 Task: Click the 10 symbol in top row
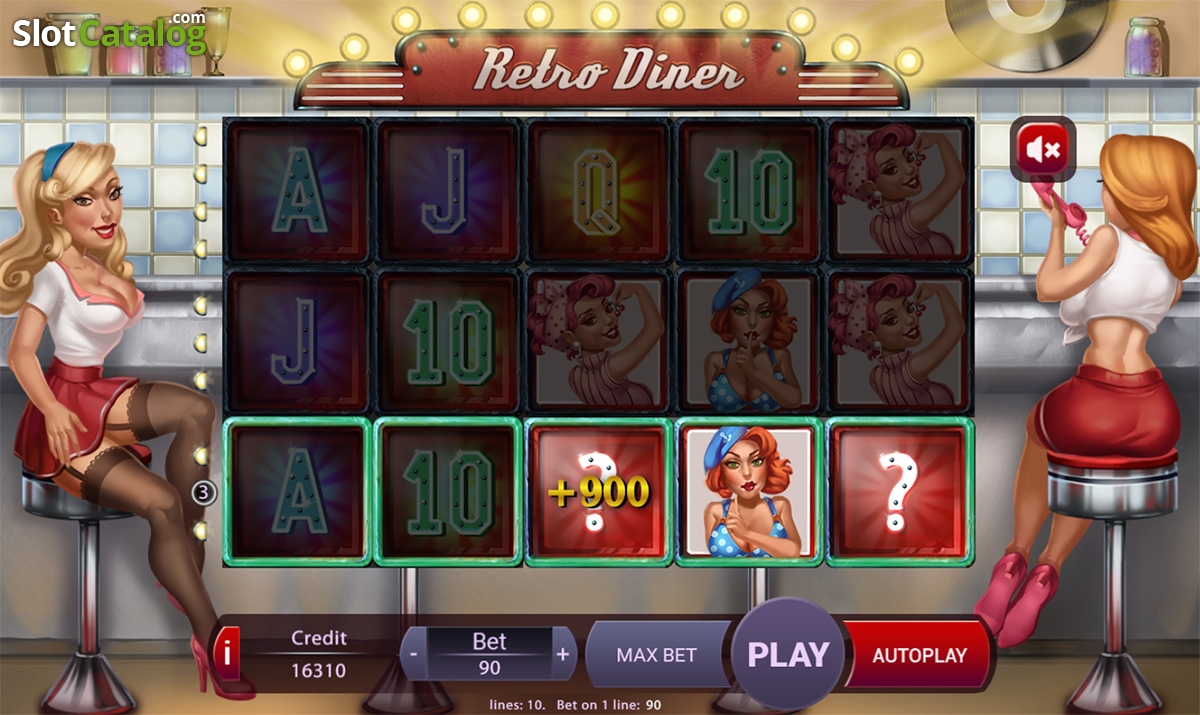coord(749,191)
